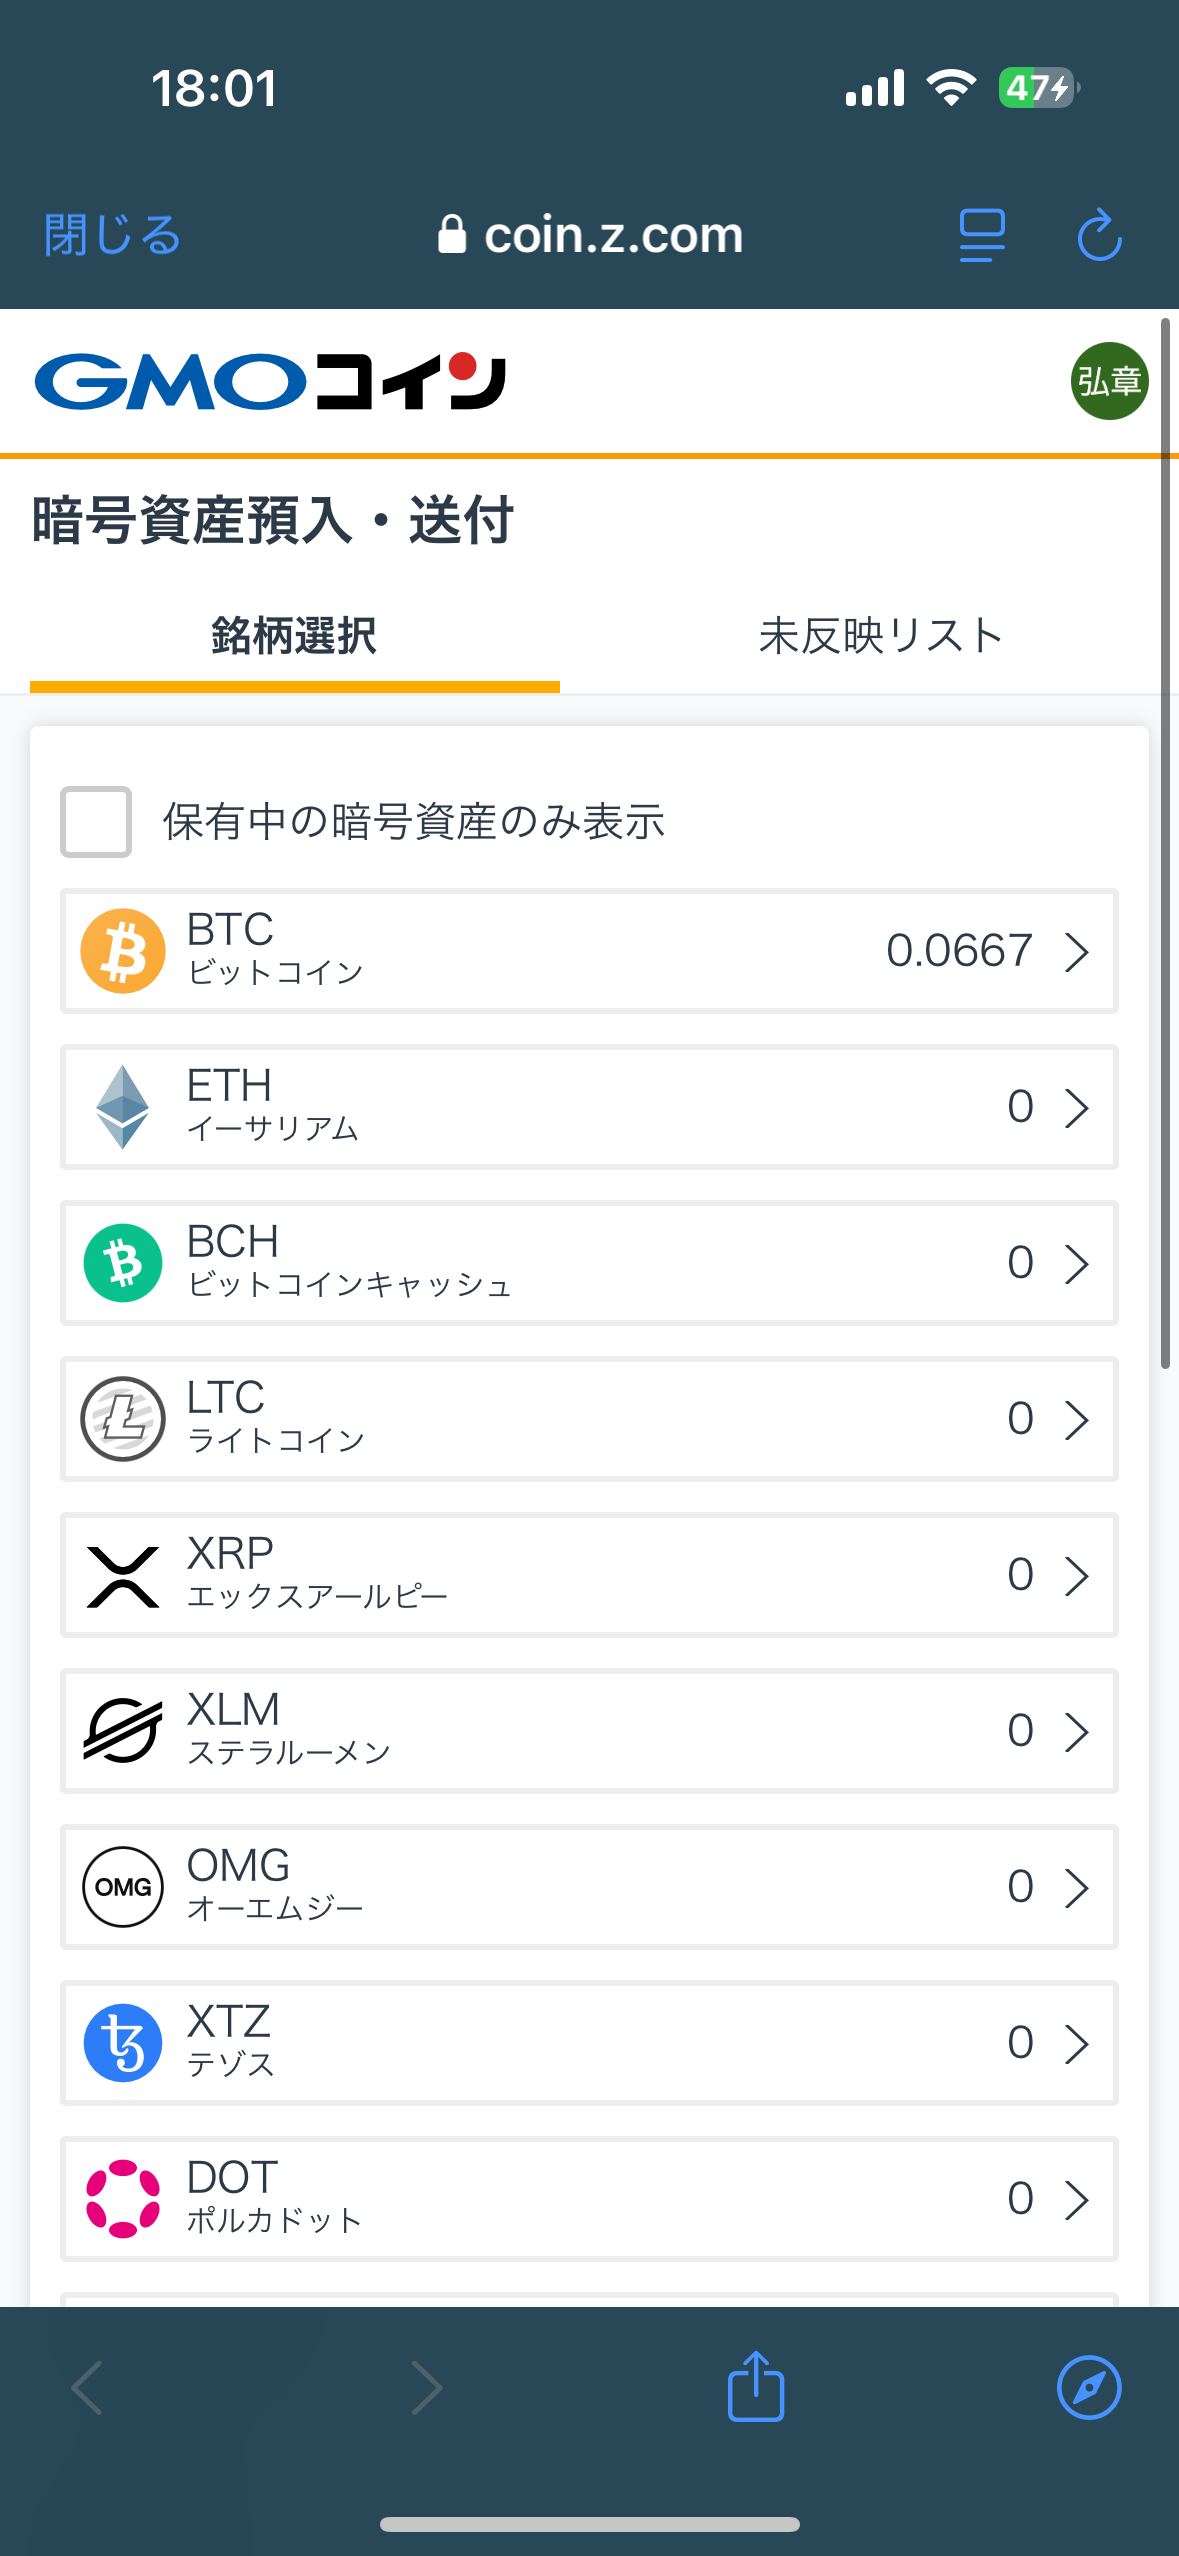Enable 保有中の暗号資産のみ表示 checkbox

(x=96, y=822)
